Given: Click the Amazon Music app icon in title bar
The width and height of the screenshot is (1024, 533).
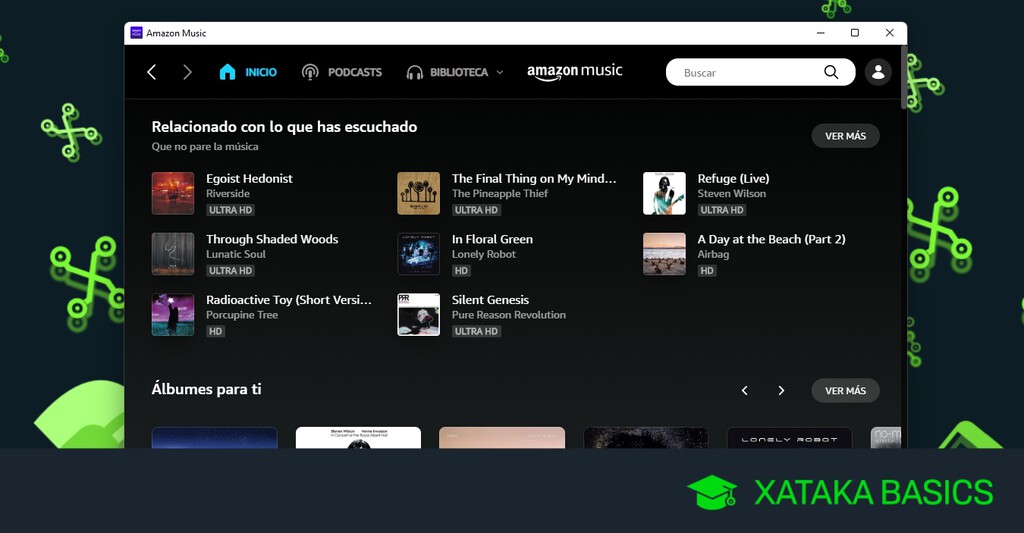Looking at the screenshot, I should (136, 33).
